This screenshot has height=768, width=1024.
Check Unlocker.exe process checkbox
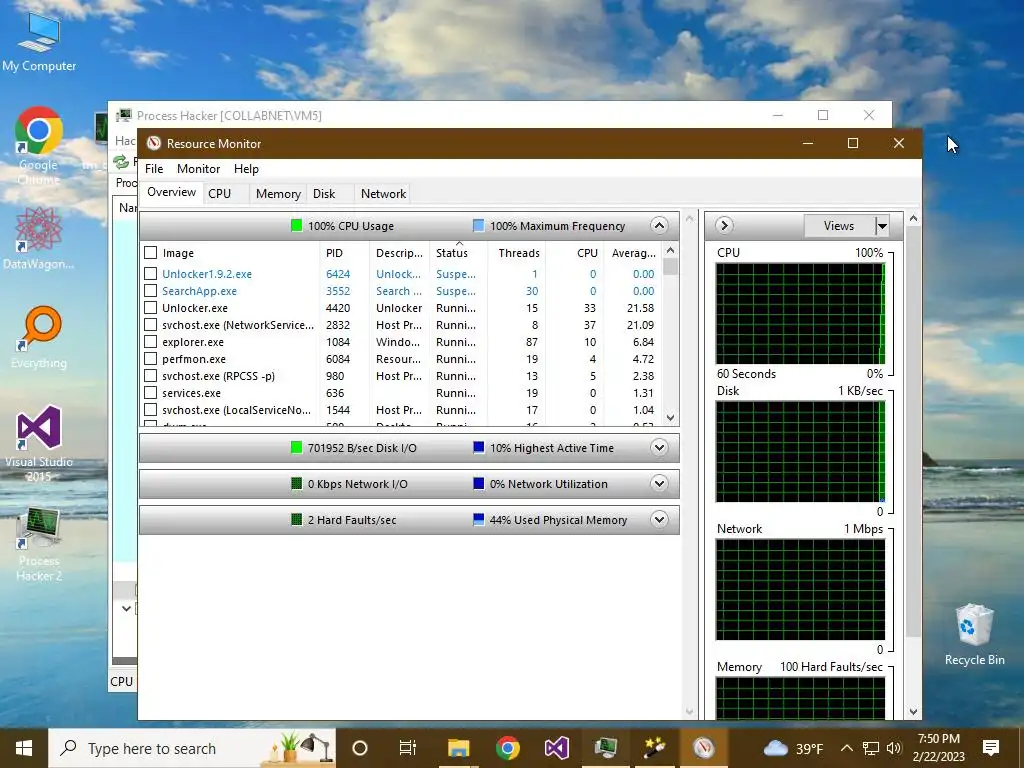pos(151,308)
